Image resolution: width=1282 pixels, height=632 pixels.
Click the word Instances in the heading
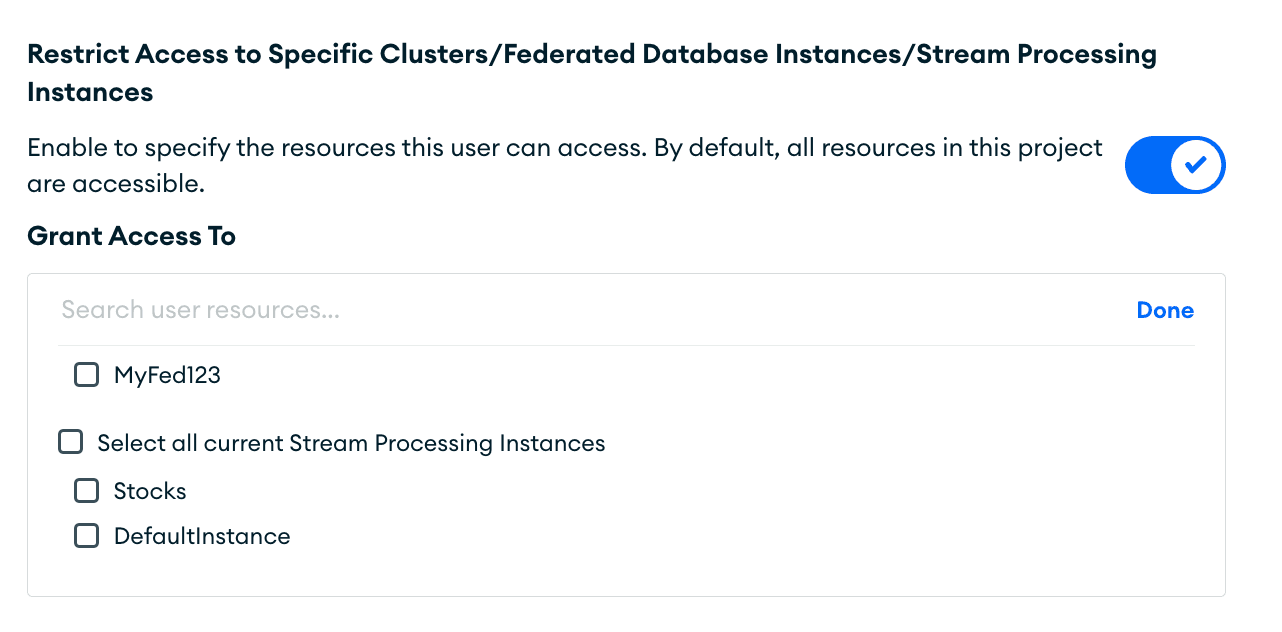pos(90,93)
